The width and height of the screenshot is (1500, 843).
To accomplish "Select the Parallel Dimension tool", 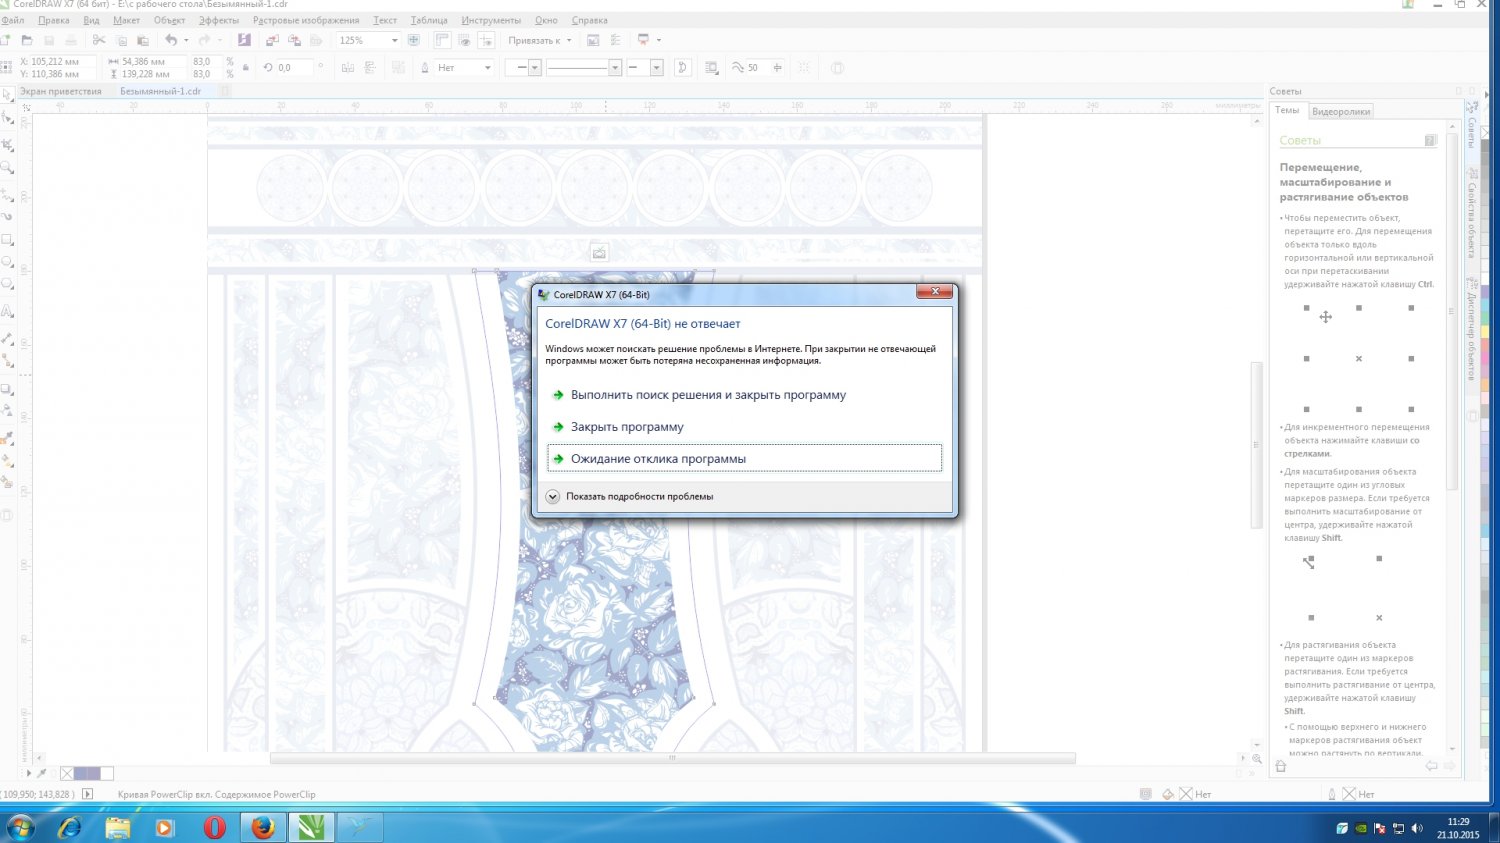I will [8, 338].
